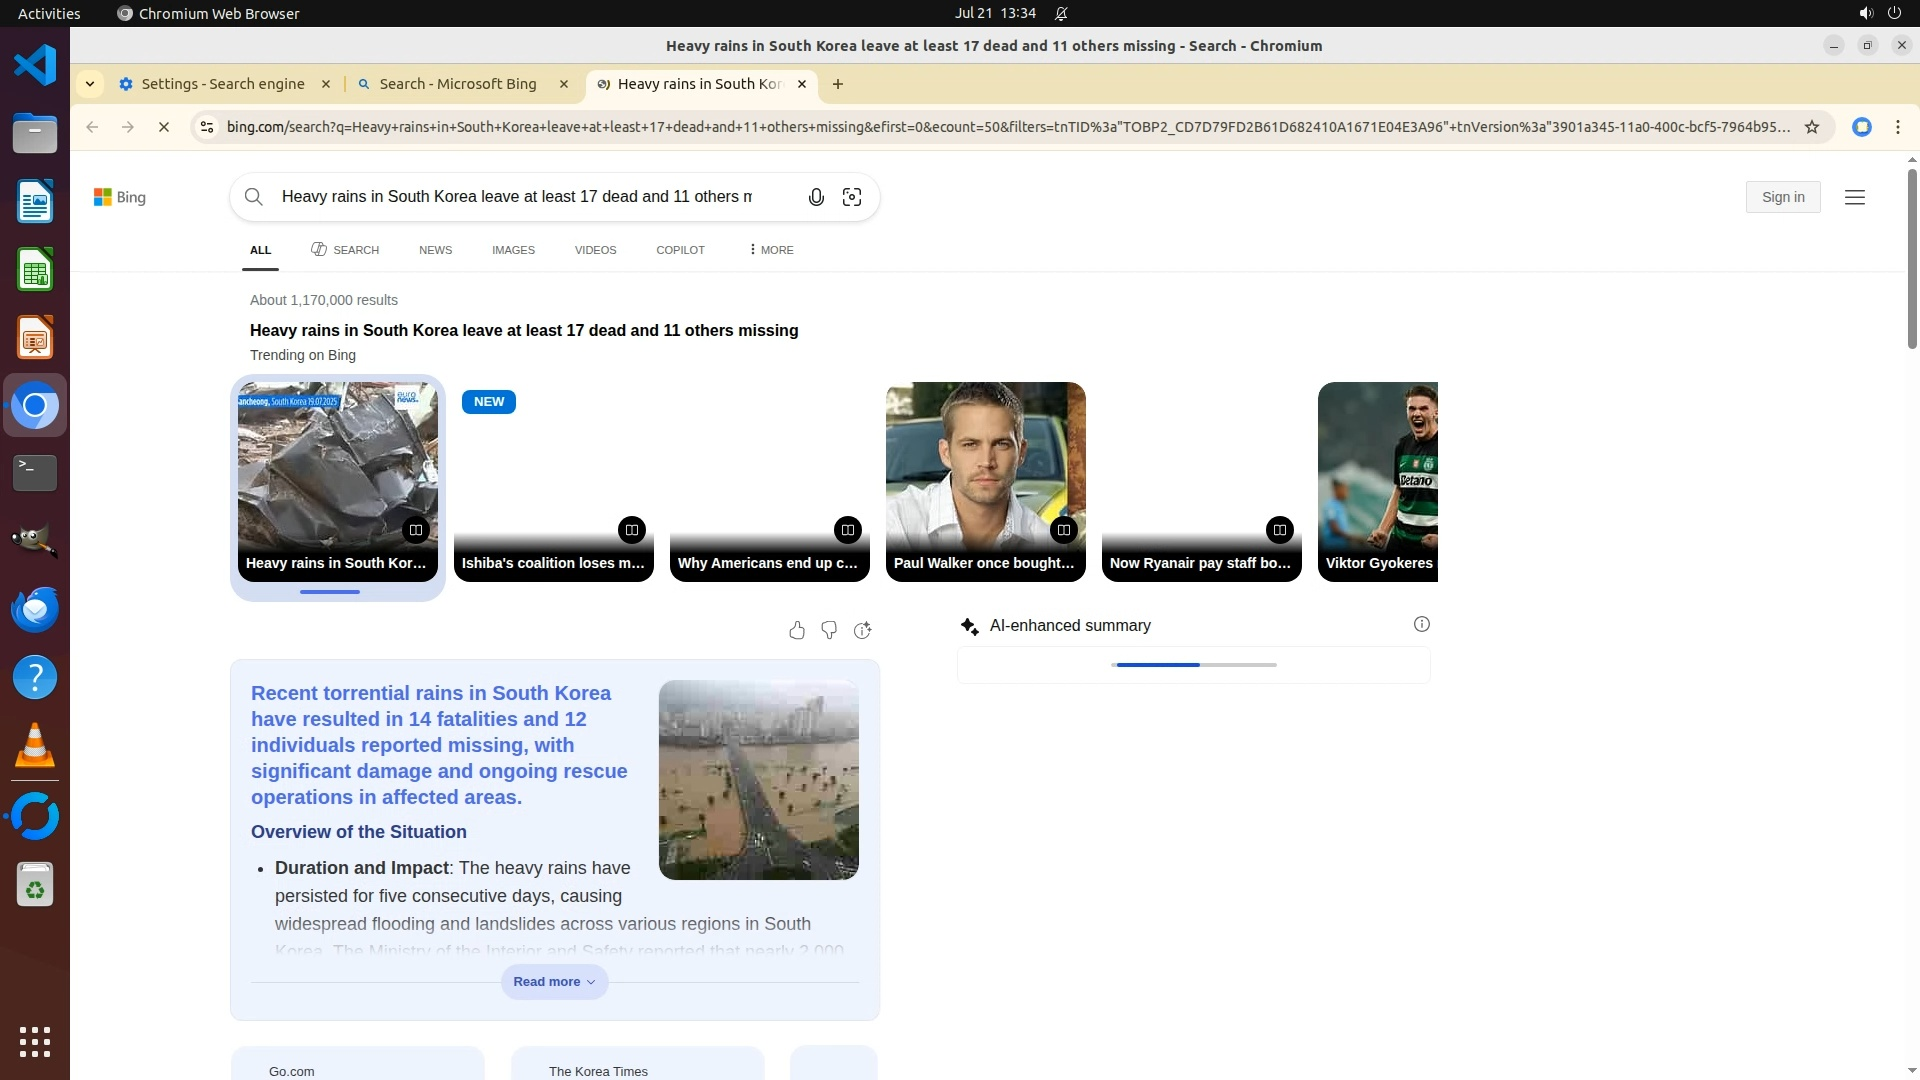This screenshot has height=1080, width=1920.
Task: Click the microphone voice search icon
Action: 816,197
